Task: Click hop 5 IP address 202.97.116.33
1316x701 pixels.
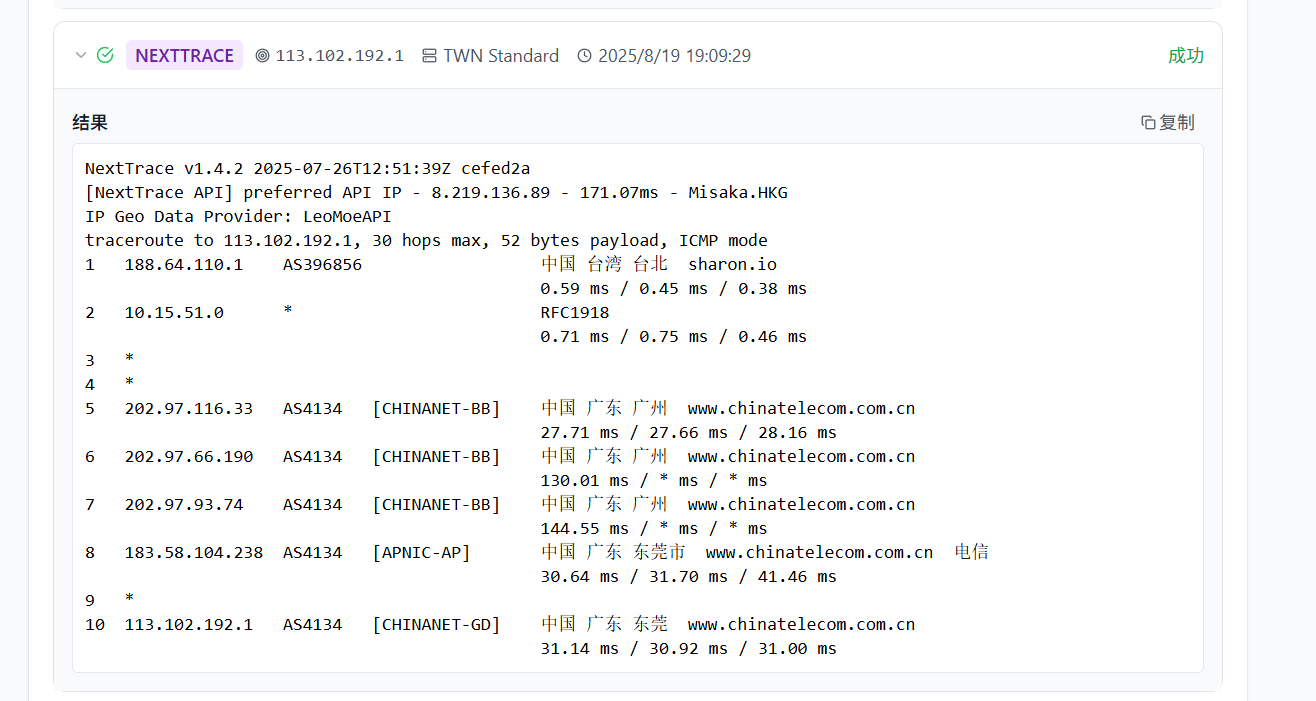Action: [188, 408]
